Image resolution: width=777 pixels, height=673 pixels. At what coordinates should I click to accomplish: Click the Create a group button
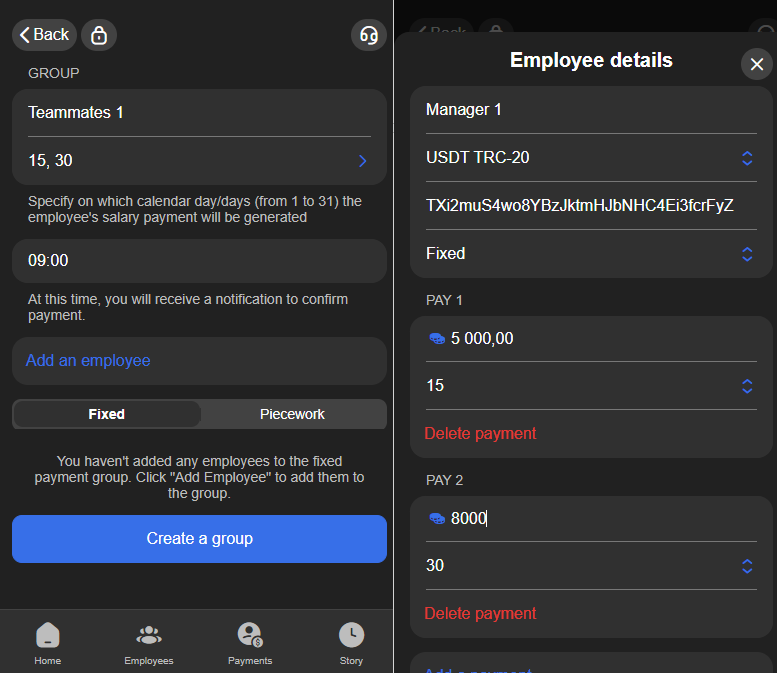(199, 539)
